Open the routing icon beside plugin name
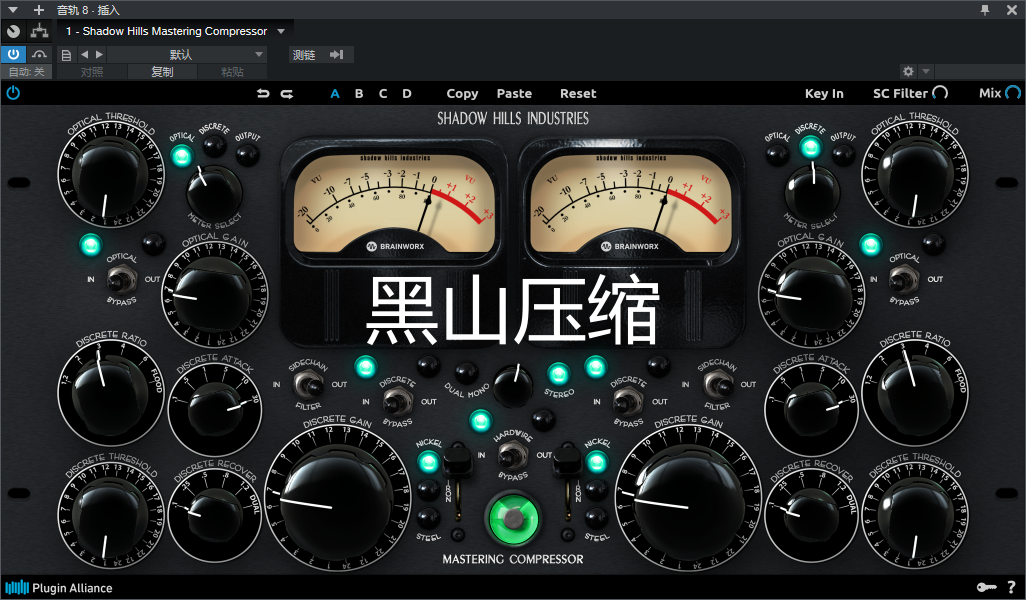The height and width of the screenshot is (600, 1026). point(40,31)
